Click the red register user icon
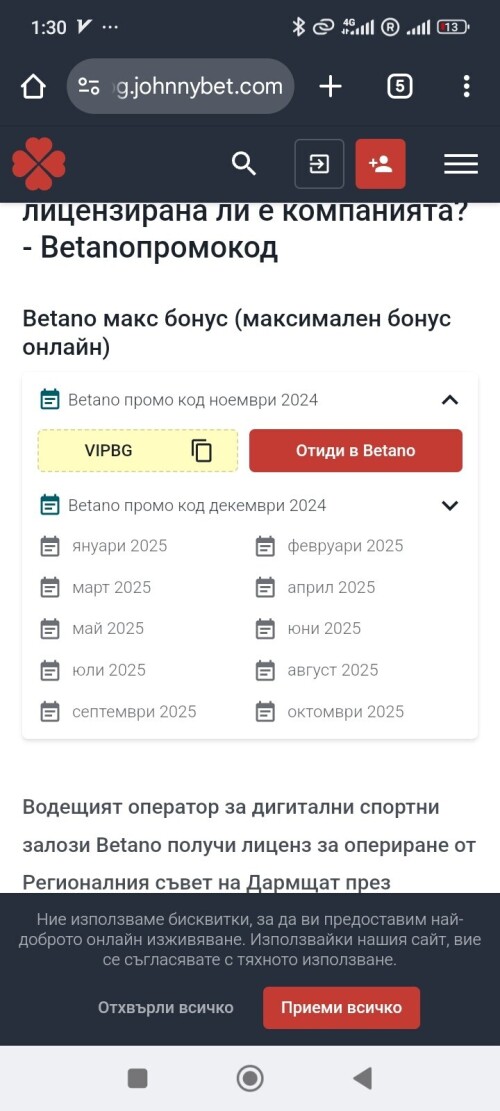 380,164
